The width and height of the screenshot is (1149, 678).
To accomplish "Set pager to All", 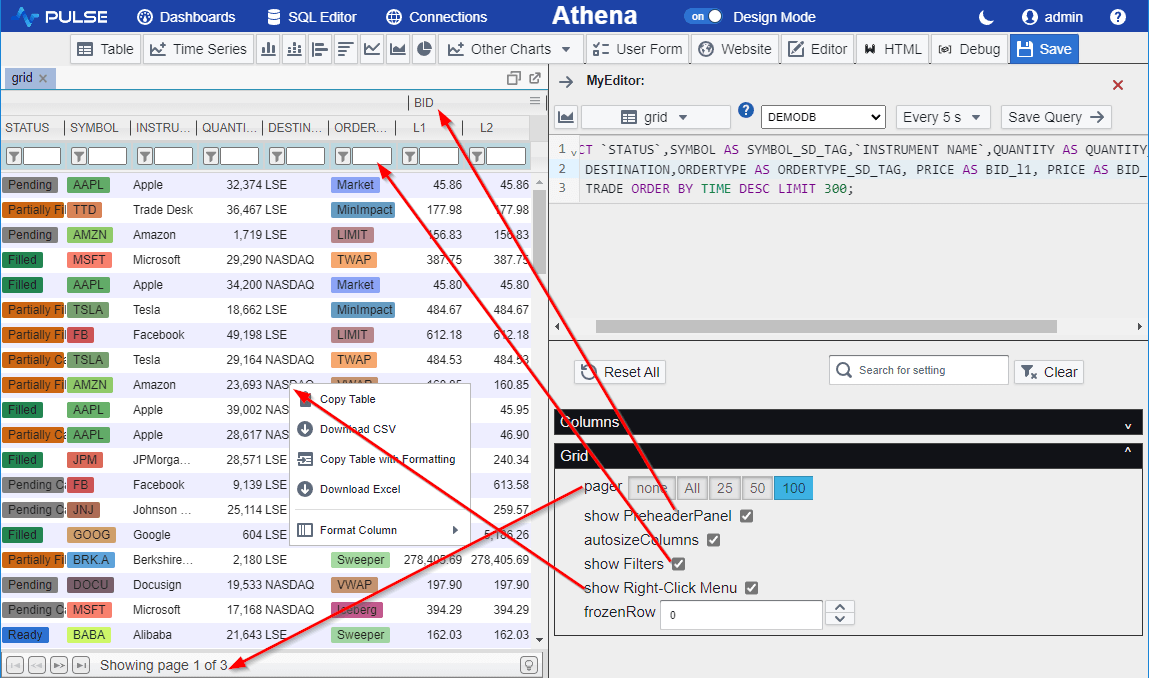I will 692,488.
